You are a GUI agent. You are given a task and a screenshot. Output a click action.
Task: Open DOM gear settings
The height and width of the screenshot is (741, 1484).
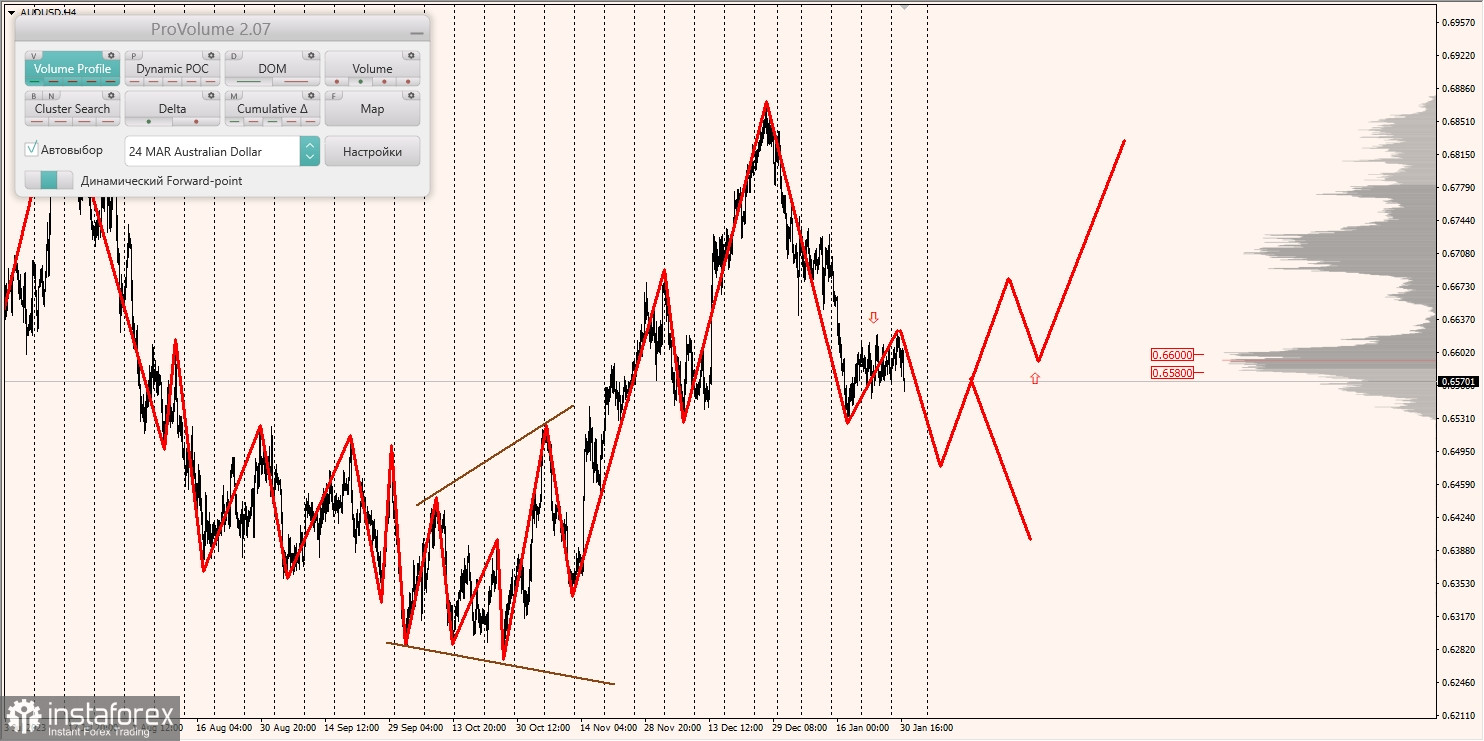coord(311,55)
